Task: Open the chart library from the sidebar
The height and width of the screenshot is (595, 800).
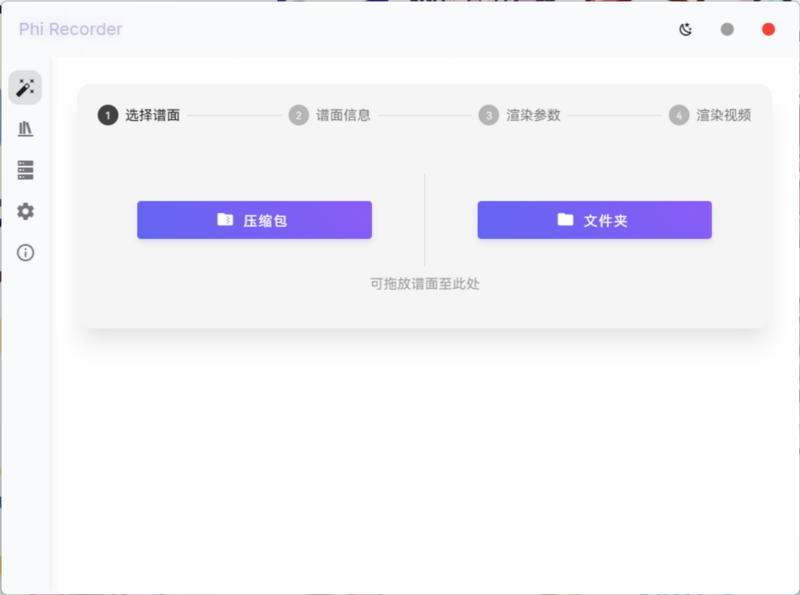Action: point(25,129)
